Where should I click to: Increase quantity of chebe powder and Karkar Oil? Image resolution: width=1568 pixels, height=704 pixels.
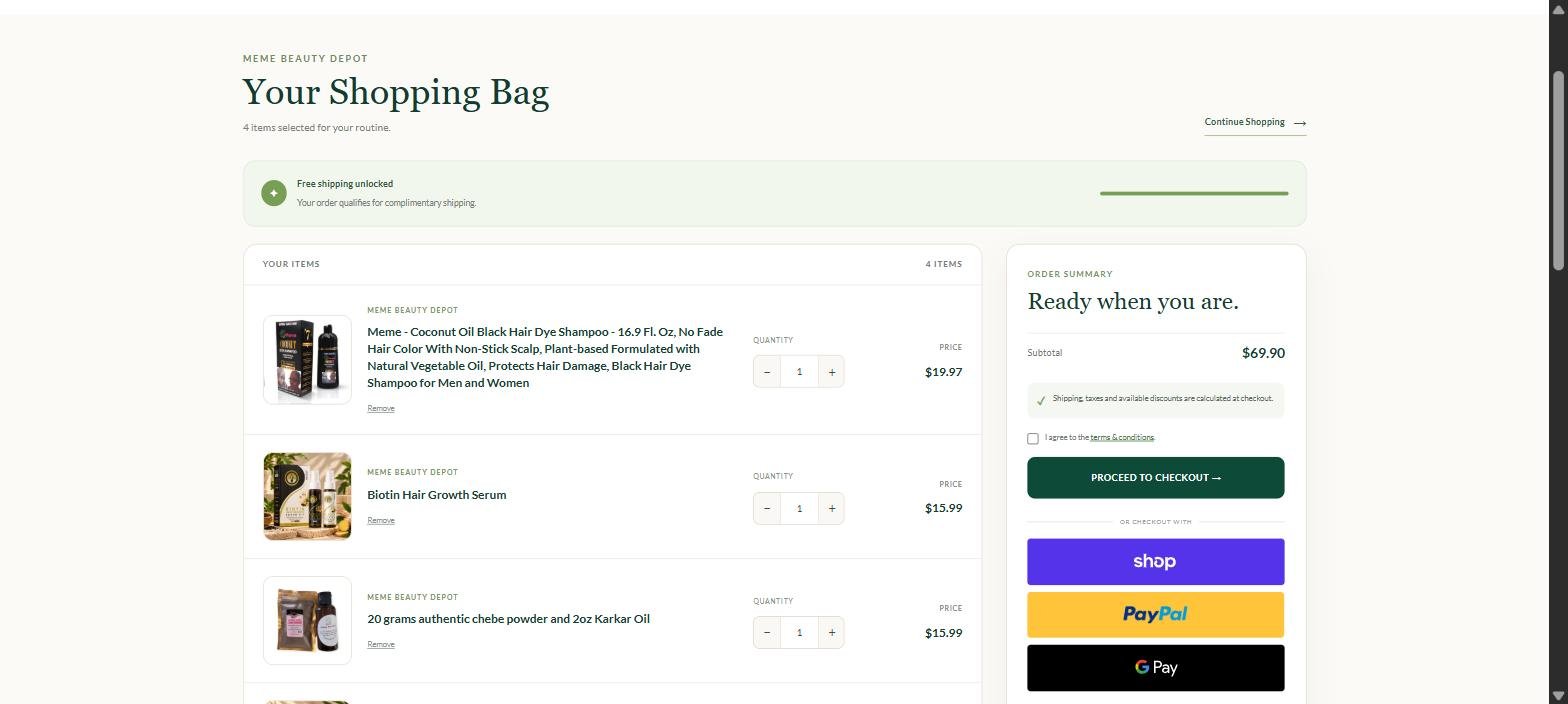tap(831, 632)
